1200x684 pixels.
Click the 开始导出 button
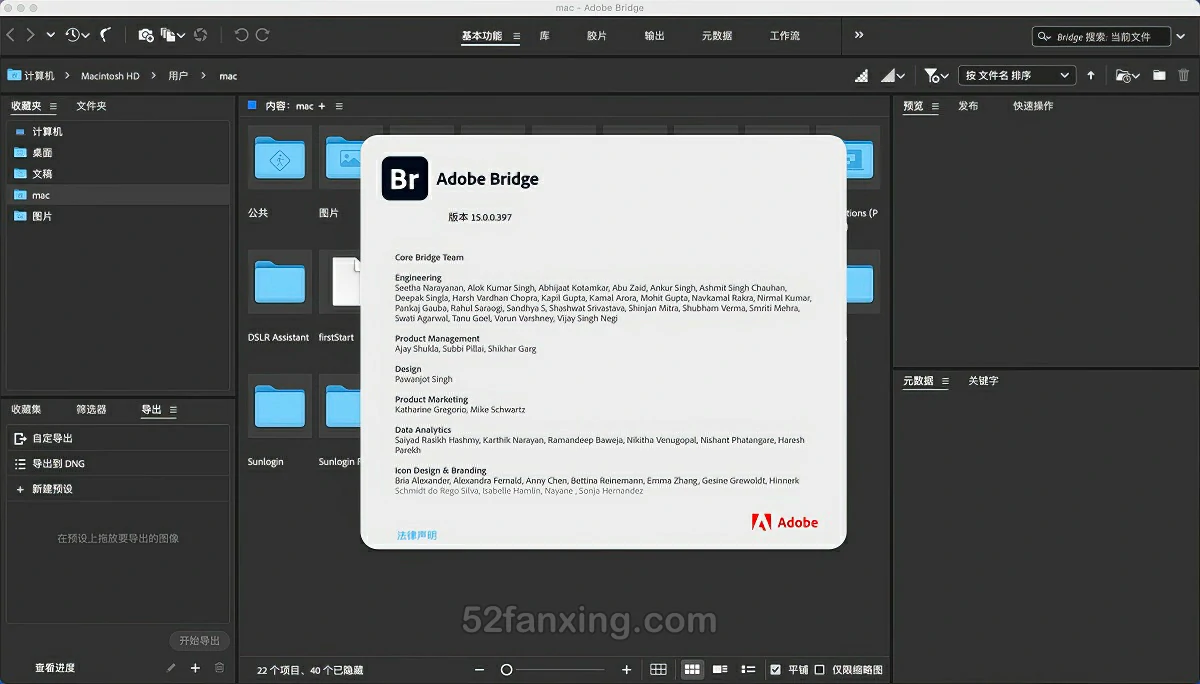[x=199, y=641]
